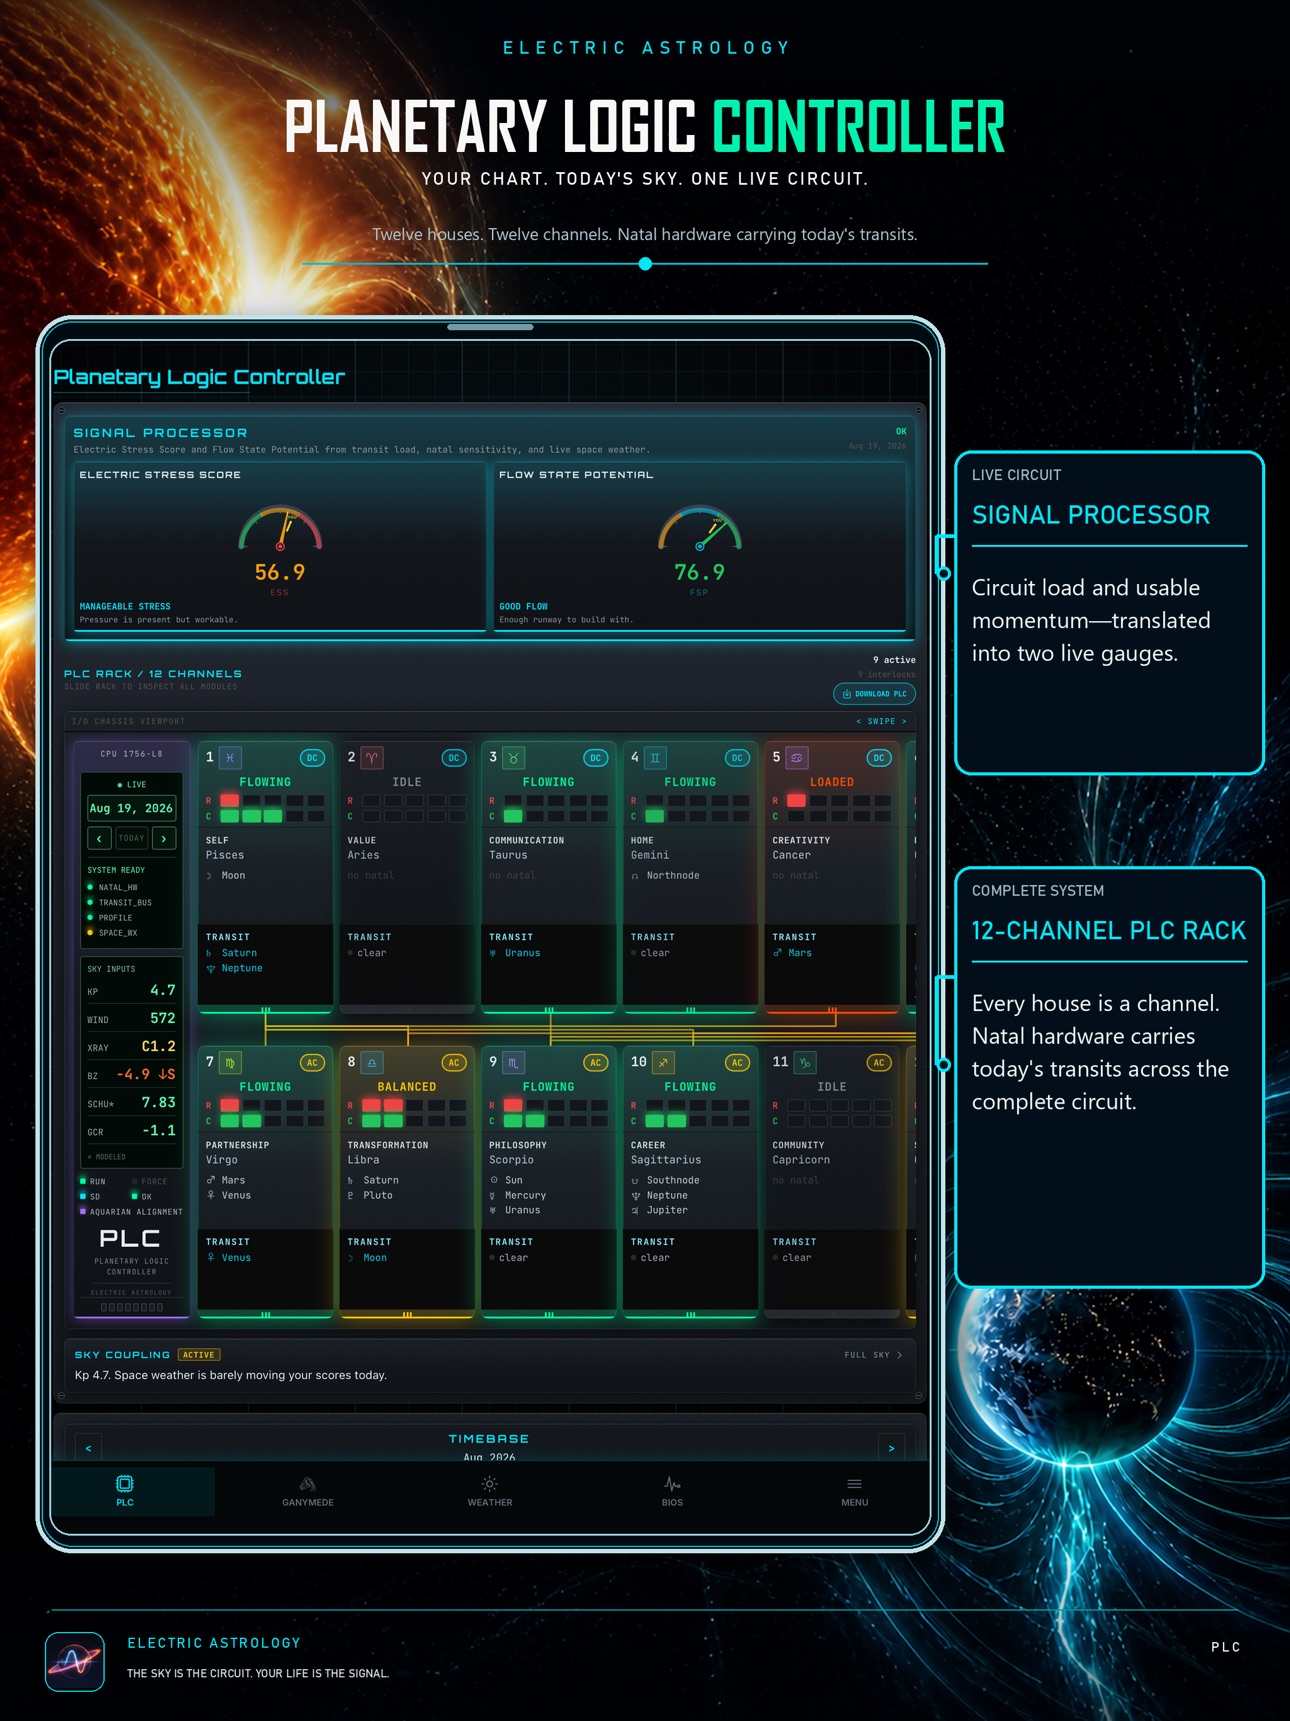This screenshot has width=1290, height=1721.
Task: Toggle the DC badge on channel 1
Action: [312, 758]
